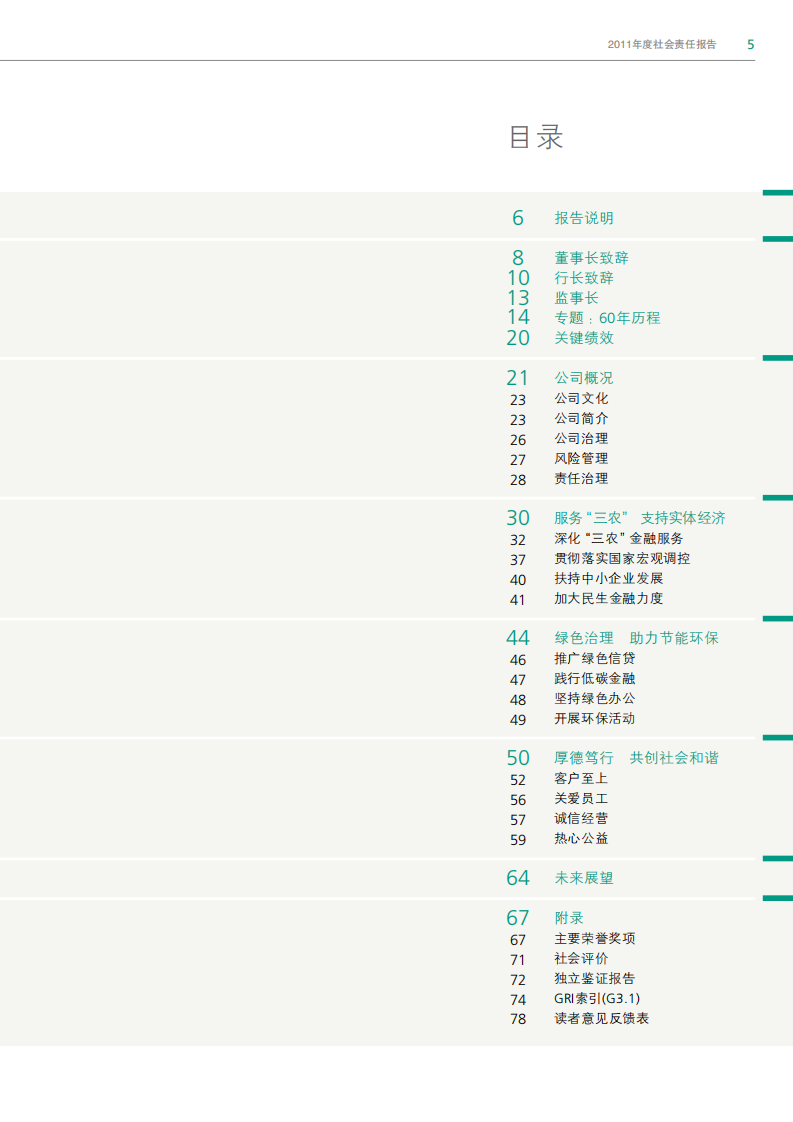Click the header text 2011年度社会责任报告

tap(662, 44)
